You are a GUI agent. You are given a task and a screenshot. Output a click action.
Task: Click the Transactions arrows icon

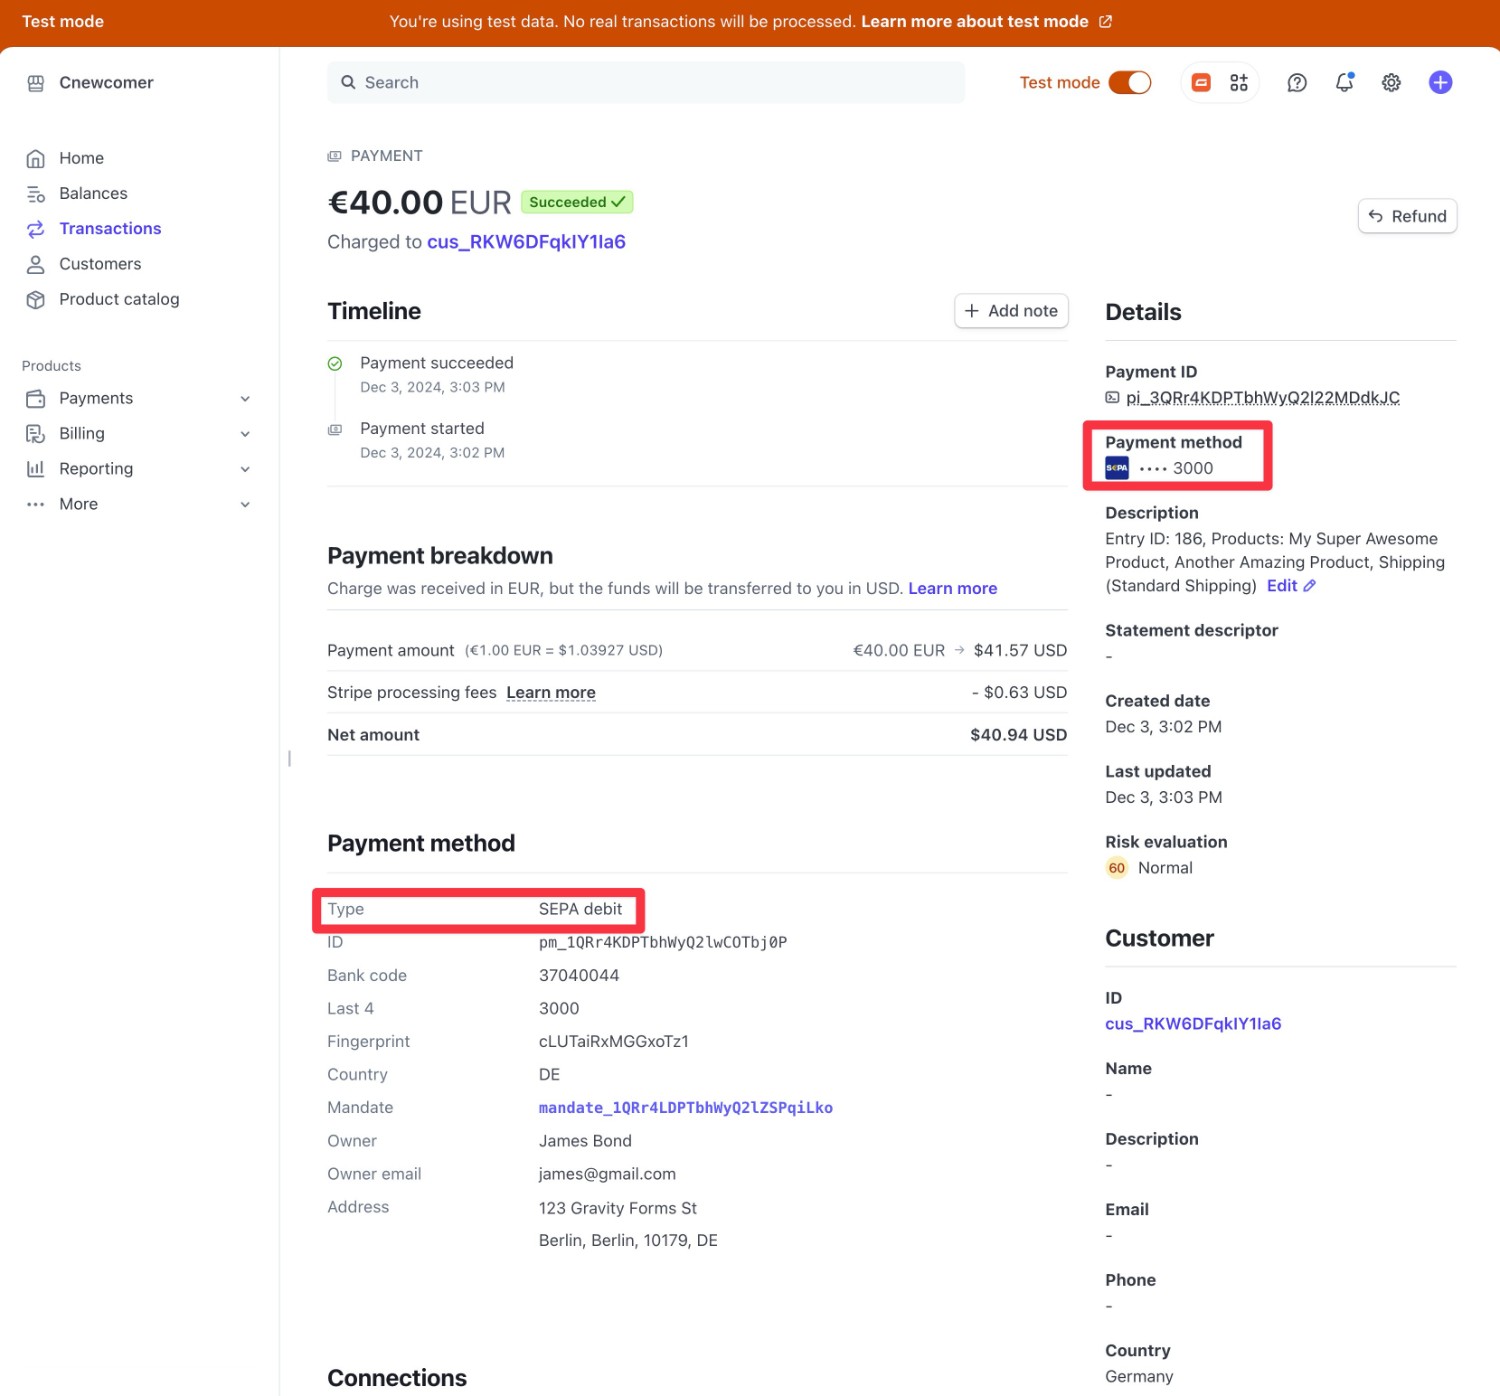(x=36, y=229)
